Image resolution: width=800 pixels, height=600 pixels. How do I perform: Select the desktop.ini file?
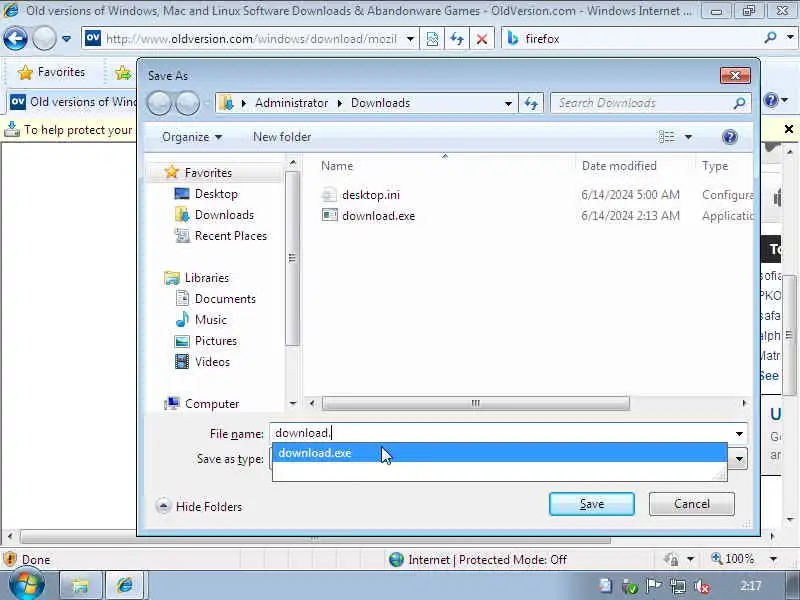(370, 195)
